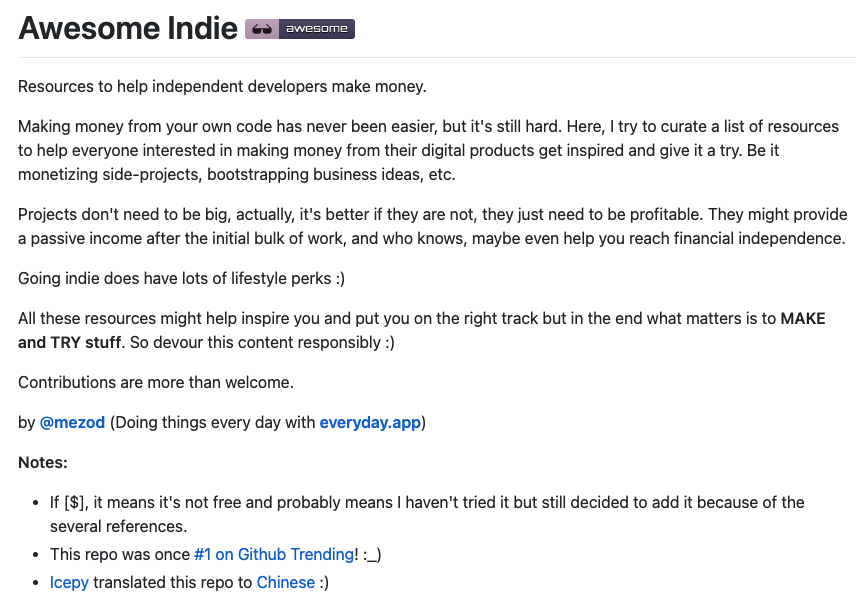This screenshot has width=866, height=609.
Task: Click the "translated this repo to" text
Action: pos(172,582)
